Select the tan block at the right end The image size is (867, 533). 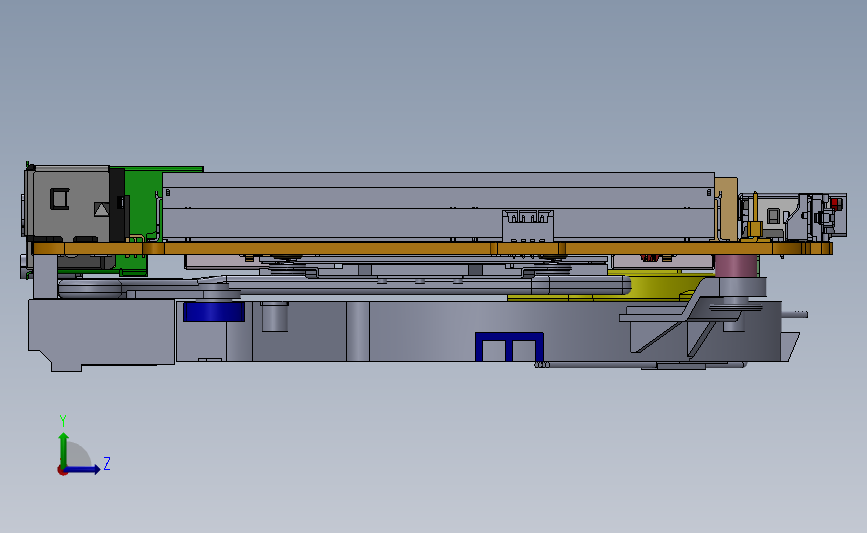click(x=726, y=209)
